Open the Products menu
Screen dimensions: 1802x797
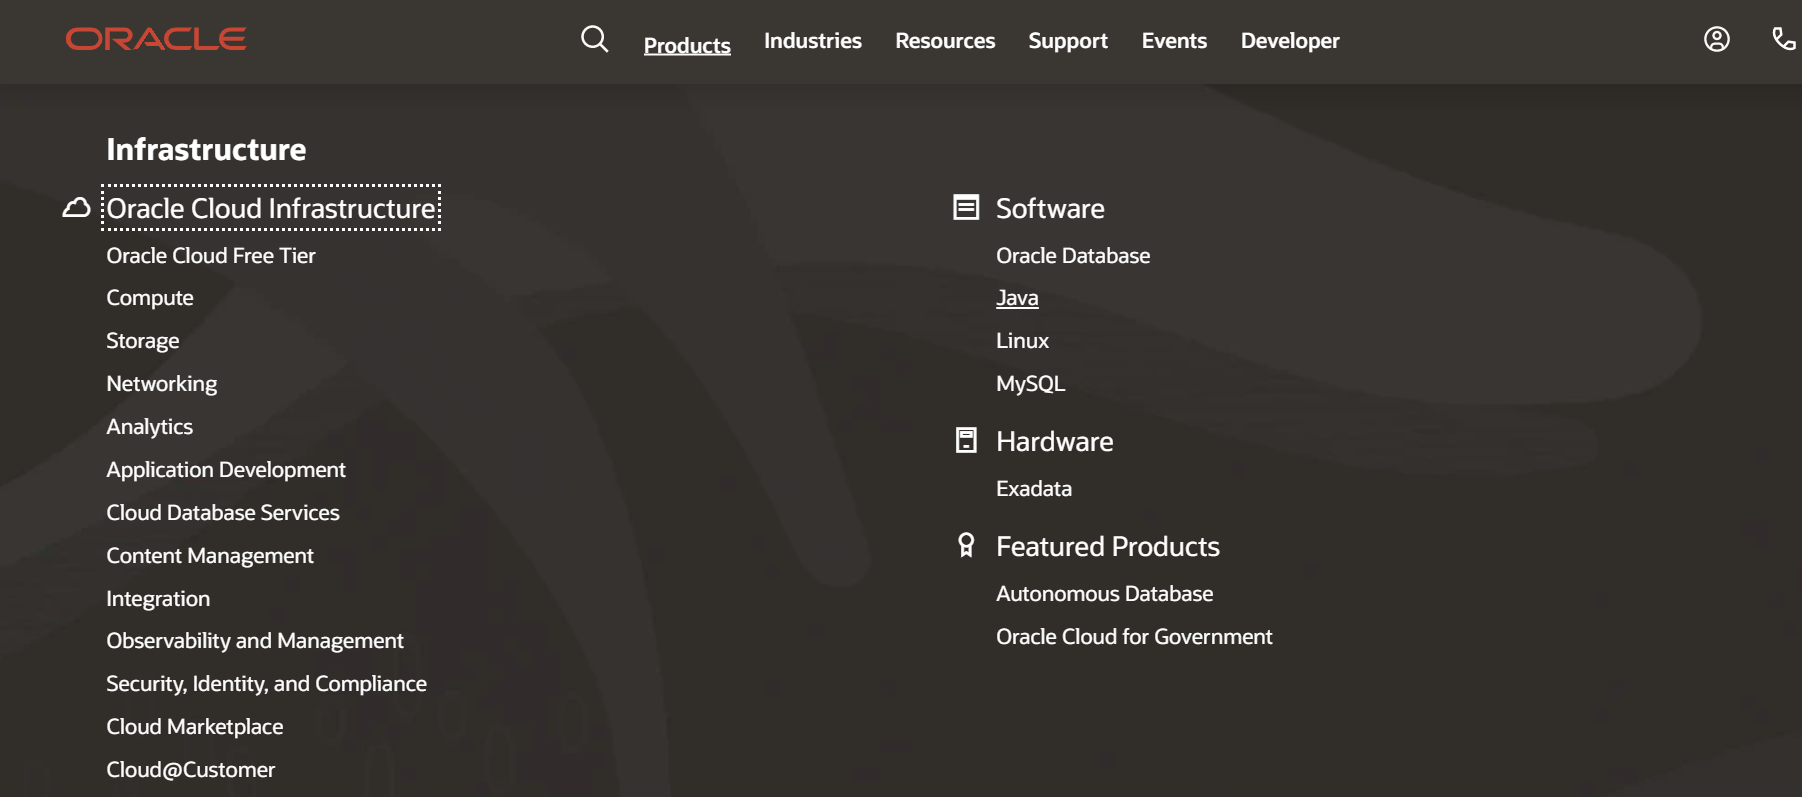tap(687, 45)
